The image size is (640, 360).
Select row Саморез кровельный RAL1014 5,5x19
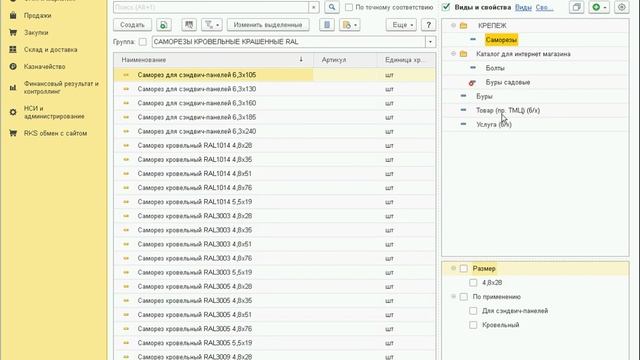coord(275,202)
